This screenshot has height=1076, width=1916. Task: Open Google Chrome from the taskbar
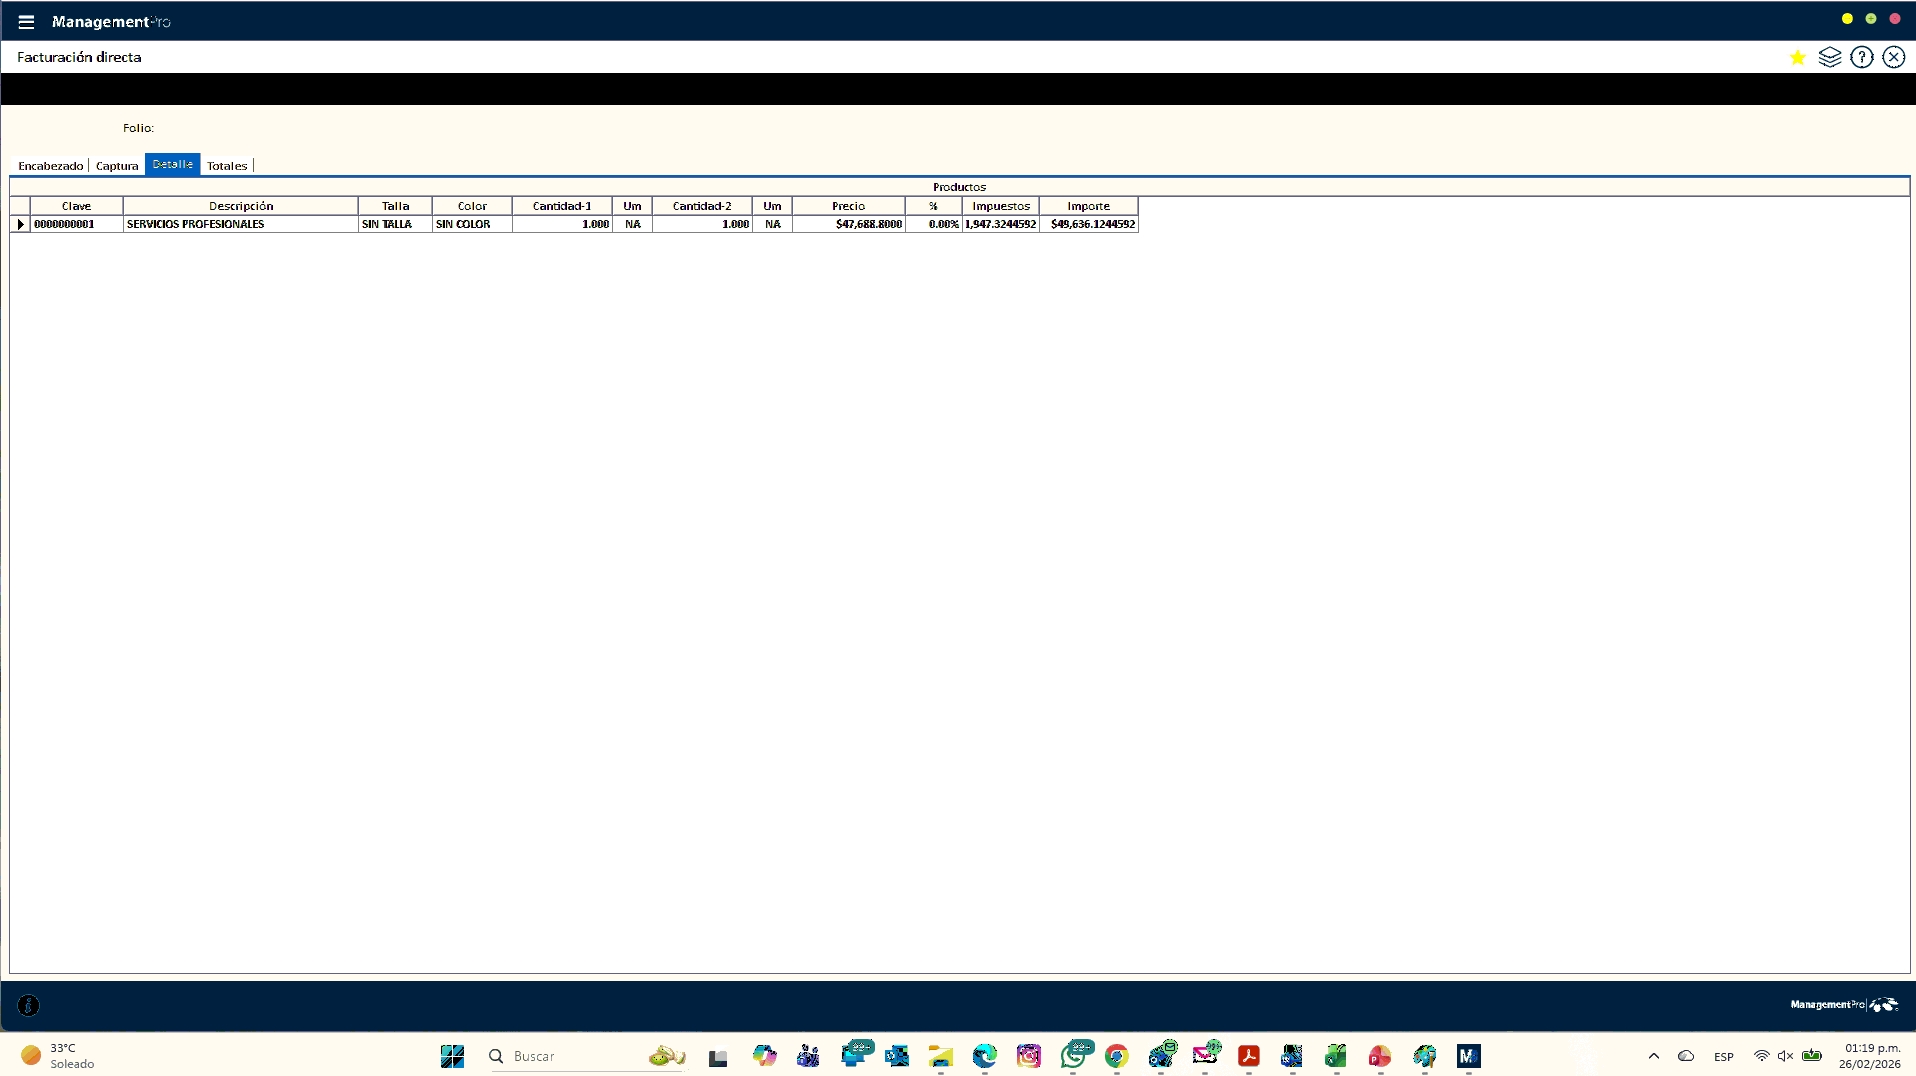point(1116,1056)
